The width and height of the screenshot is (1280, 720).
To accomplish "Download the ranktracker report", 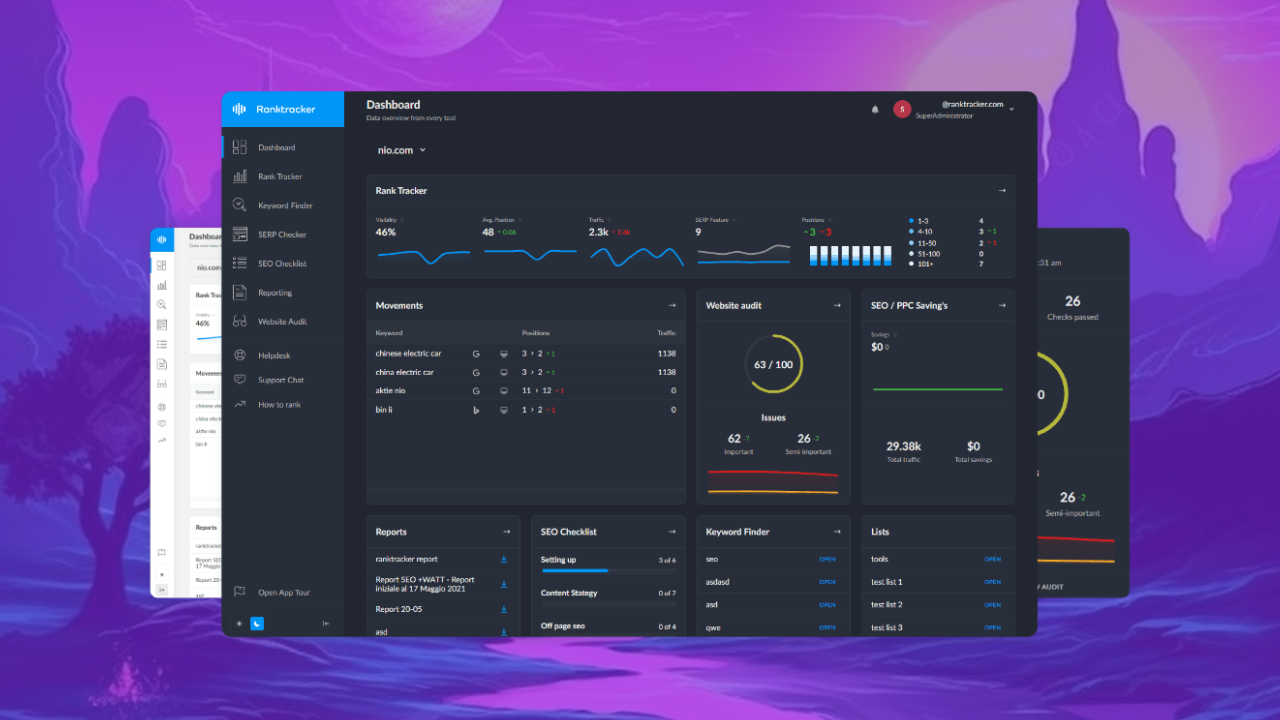I will tap(504, 559).
